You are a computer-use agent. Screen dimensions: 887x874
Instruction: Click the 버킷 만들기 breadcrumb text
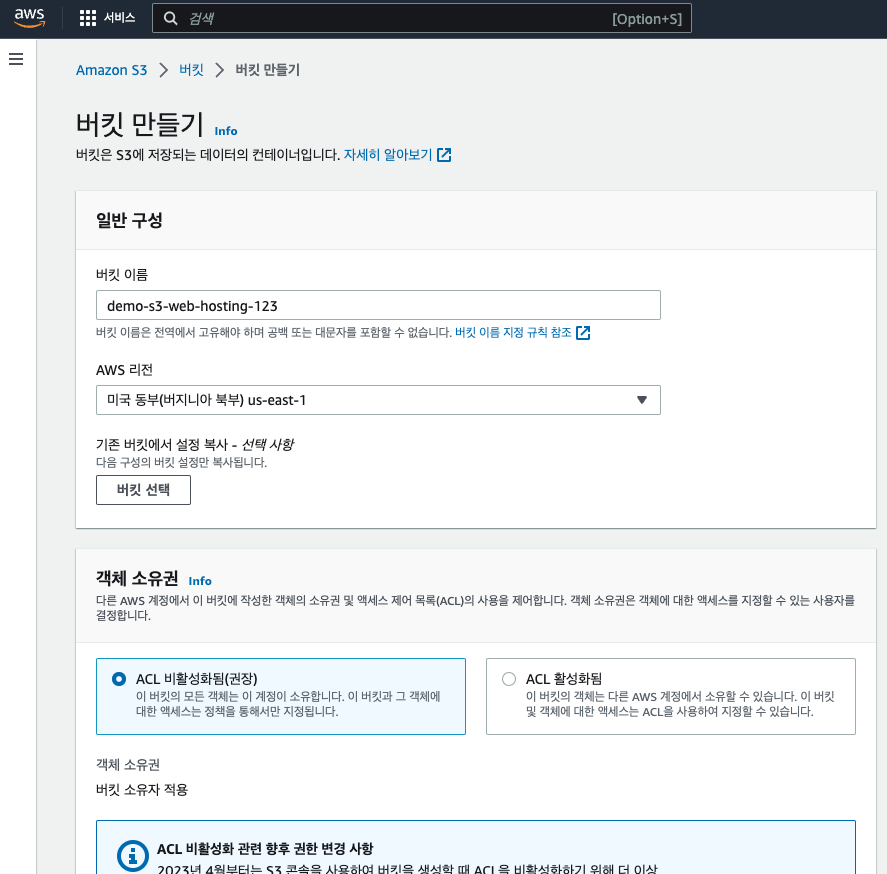click(268, 70)
